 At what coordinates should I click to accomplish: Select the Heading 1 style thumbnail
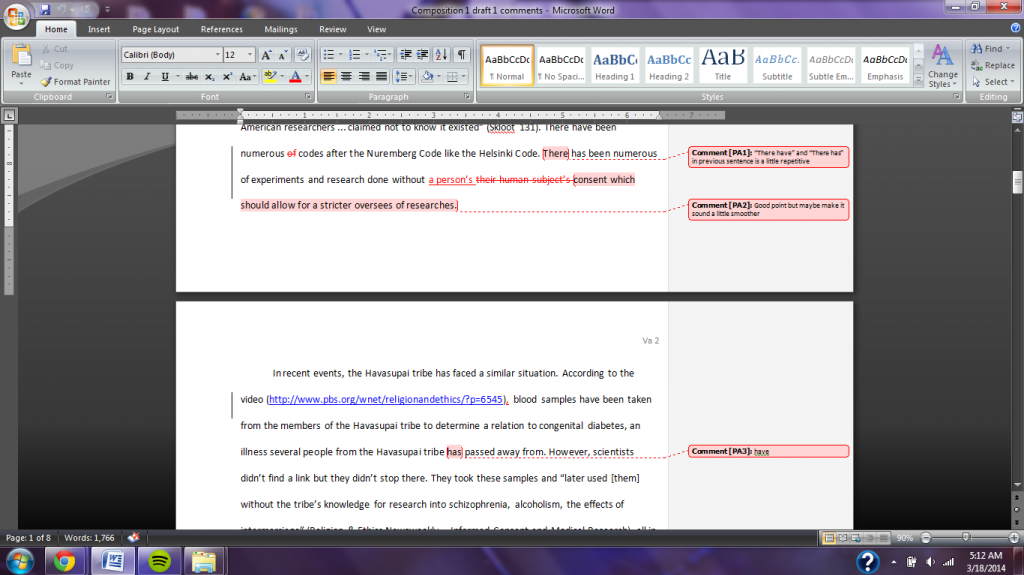click(x=615, y=64)
